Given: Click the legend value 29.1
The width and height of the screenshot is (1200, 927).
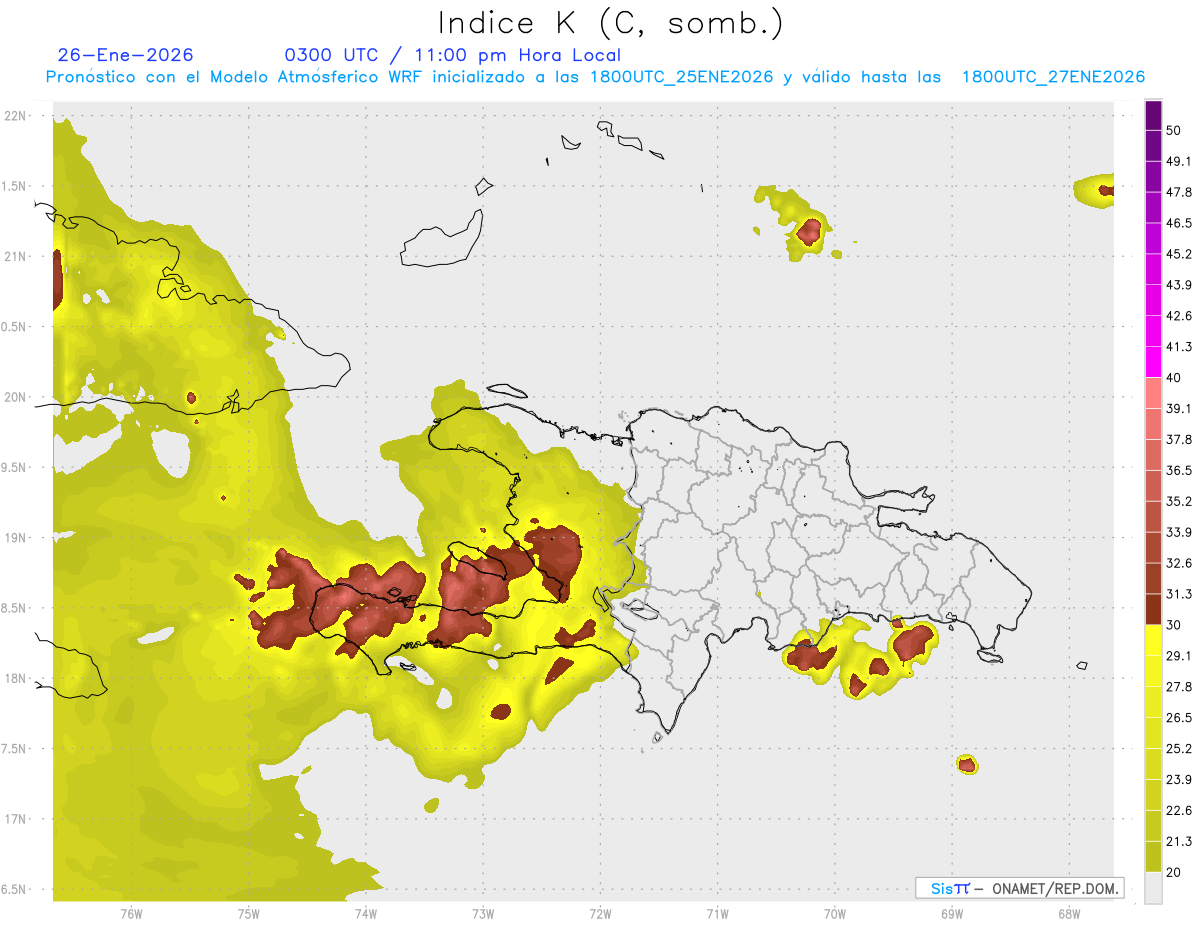Looking at the screenshot, I should click(1179, 656).
